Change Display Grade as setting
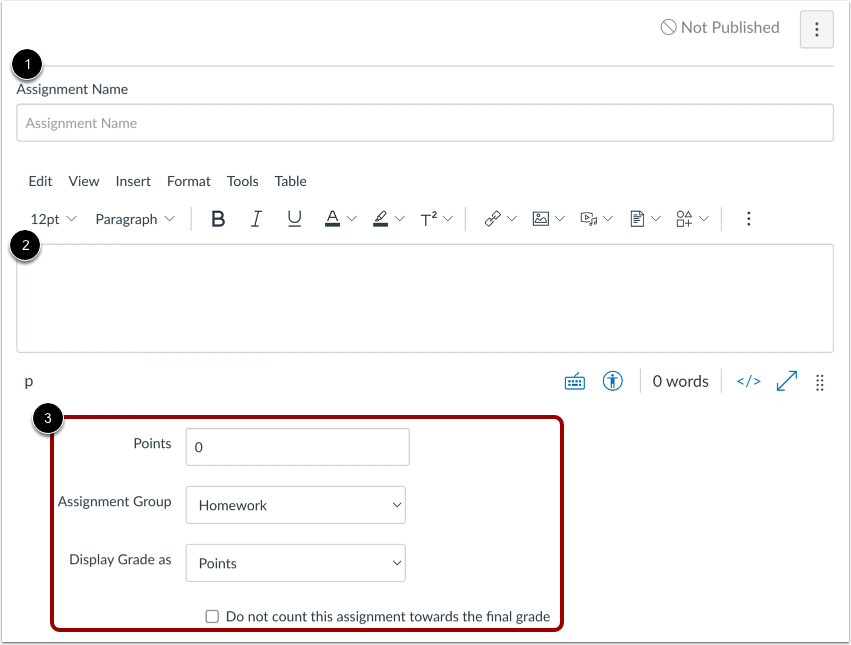Viewport: 851px width, 645px height. point(295,563)
